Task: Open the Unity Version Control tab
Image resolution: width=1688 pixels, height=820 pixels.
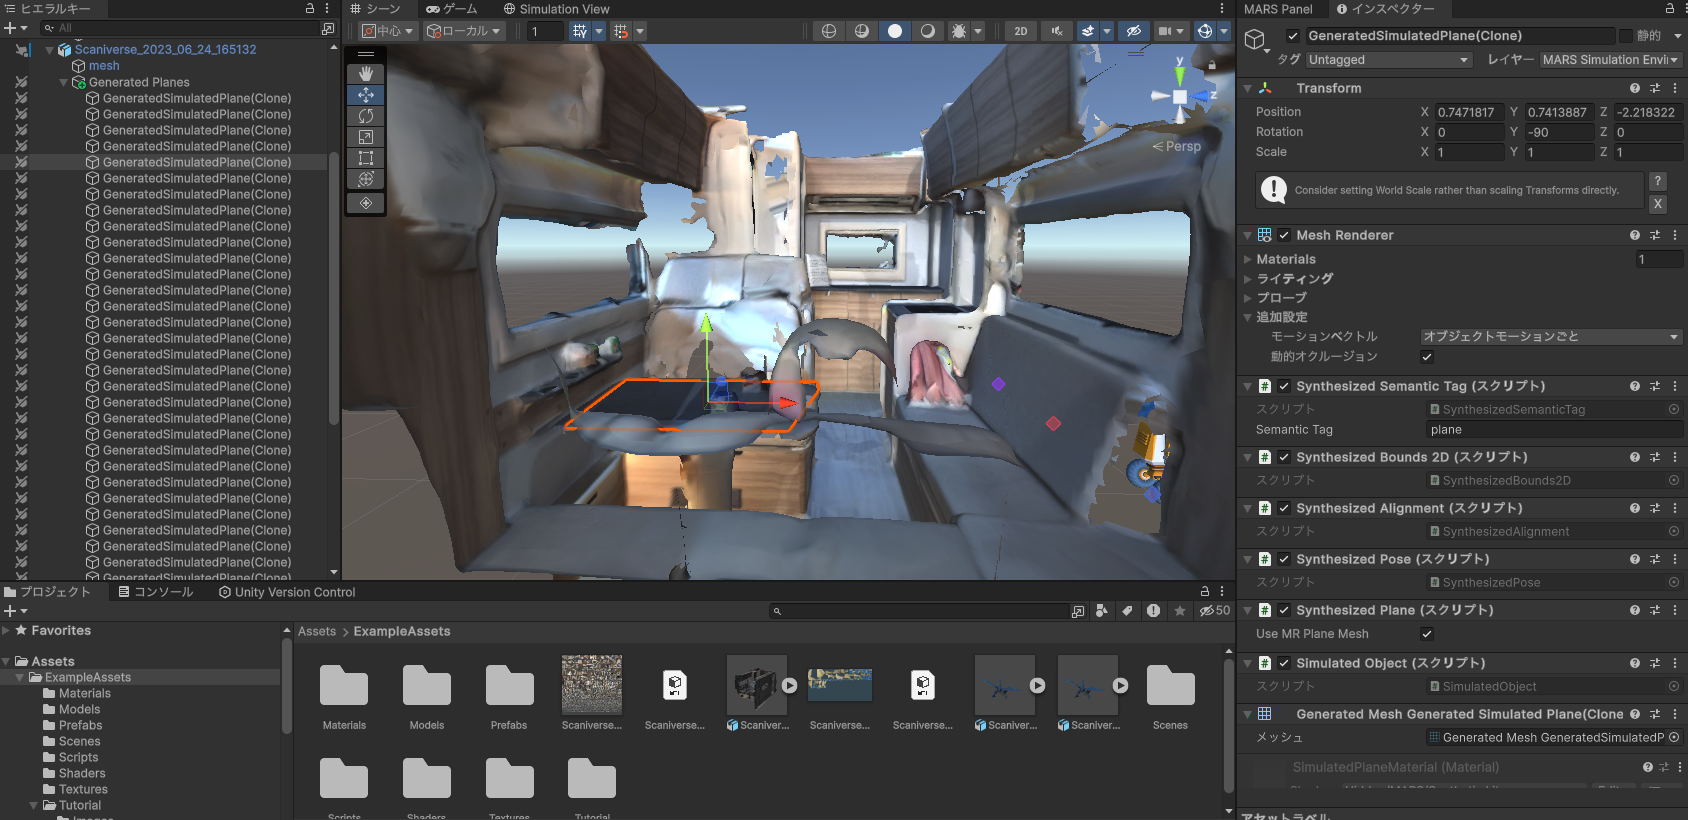Action: pos(287,592)
